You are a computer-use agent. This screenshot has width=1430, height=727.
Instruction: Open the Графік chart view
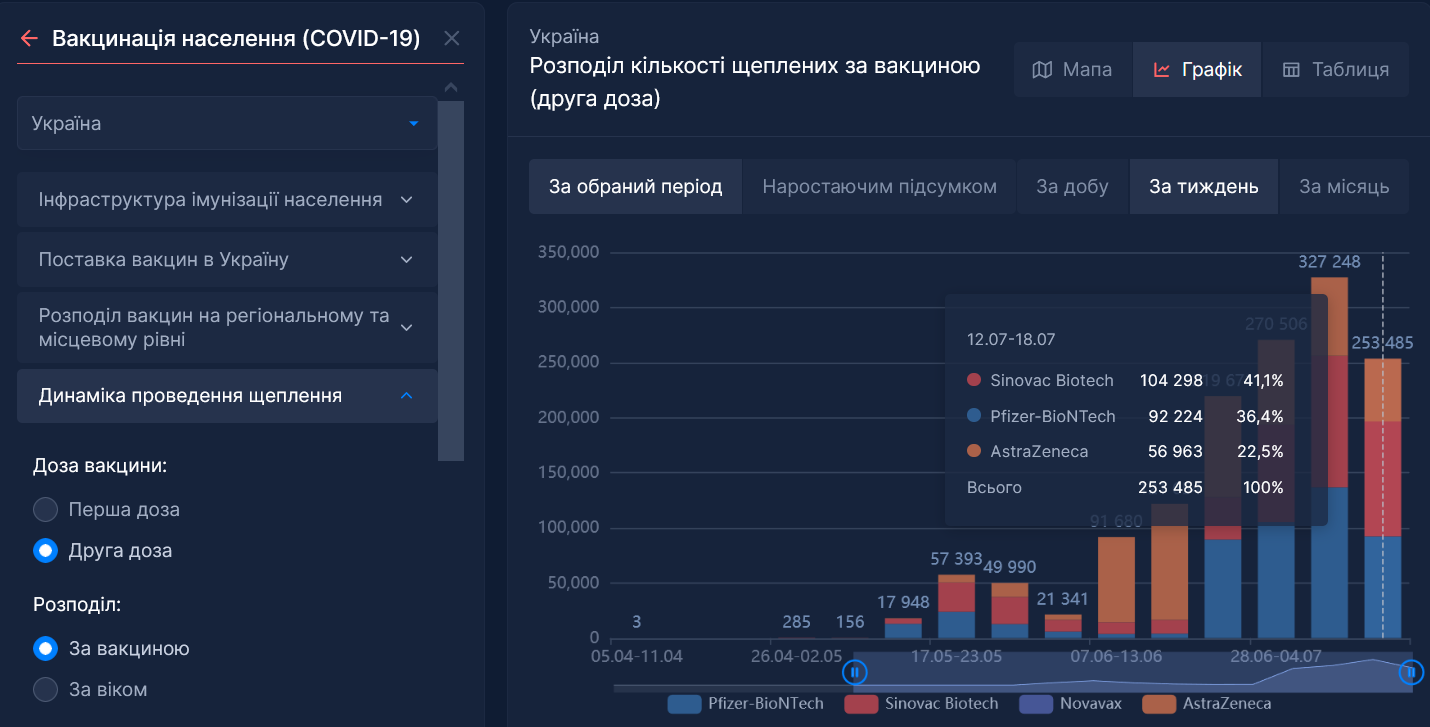[x=1197, y=70]
